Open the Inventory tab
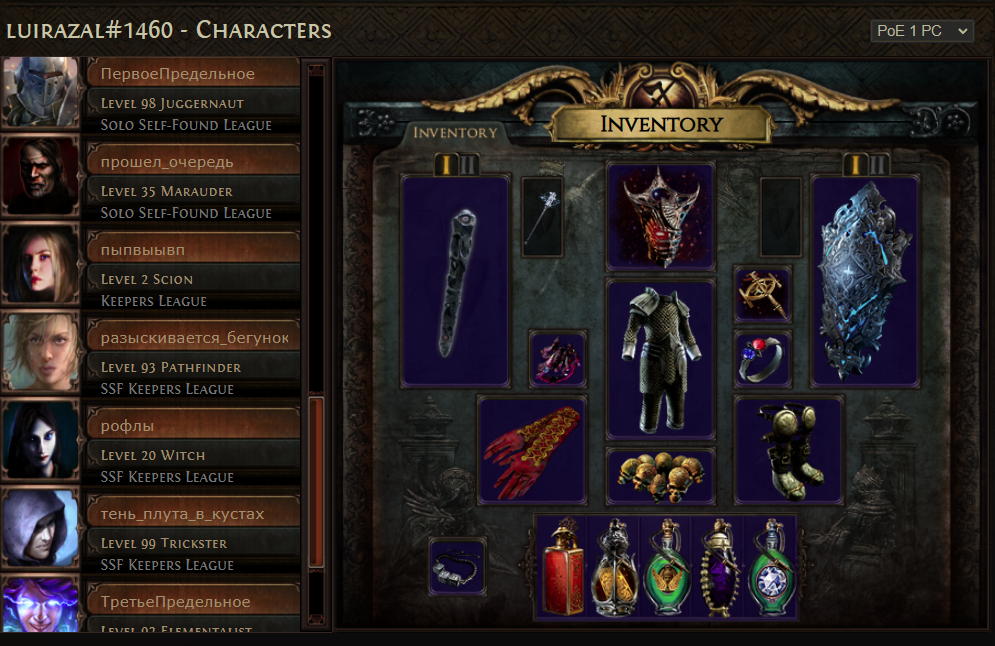The width and height of the screenshot is (995, 646). coord(456,133)
